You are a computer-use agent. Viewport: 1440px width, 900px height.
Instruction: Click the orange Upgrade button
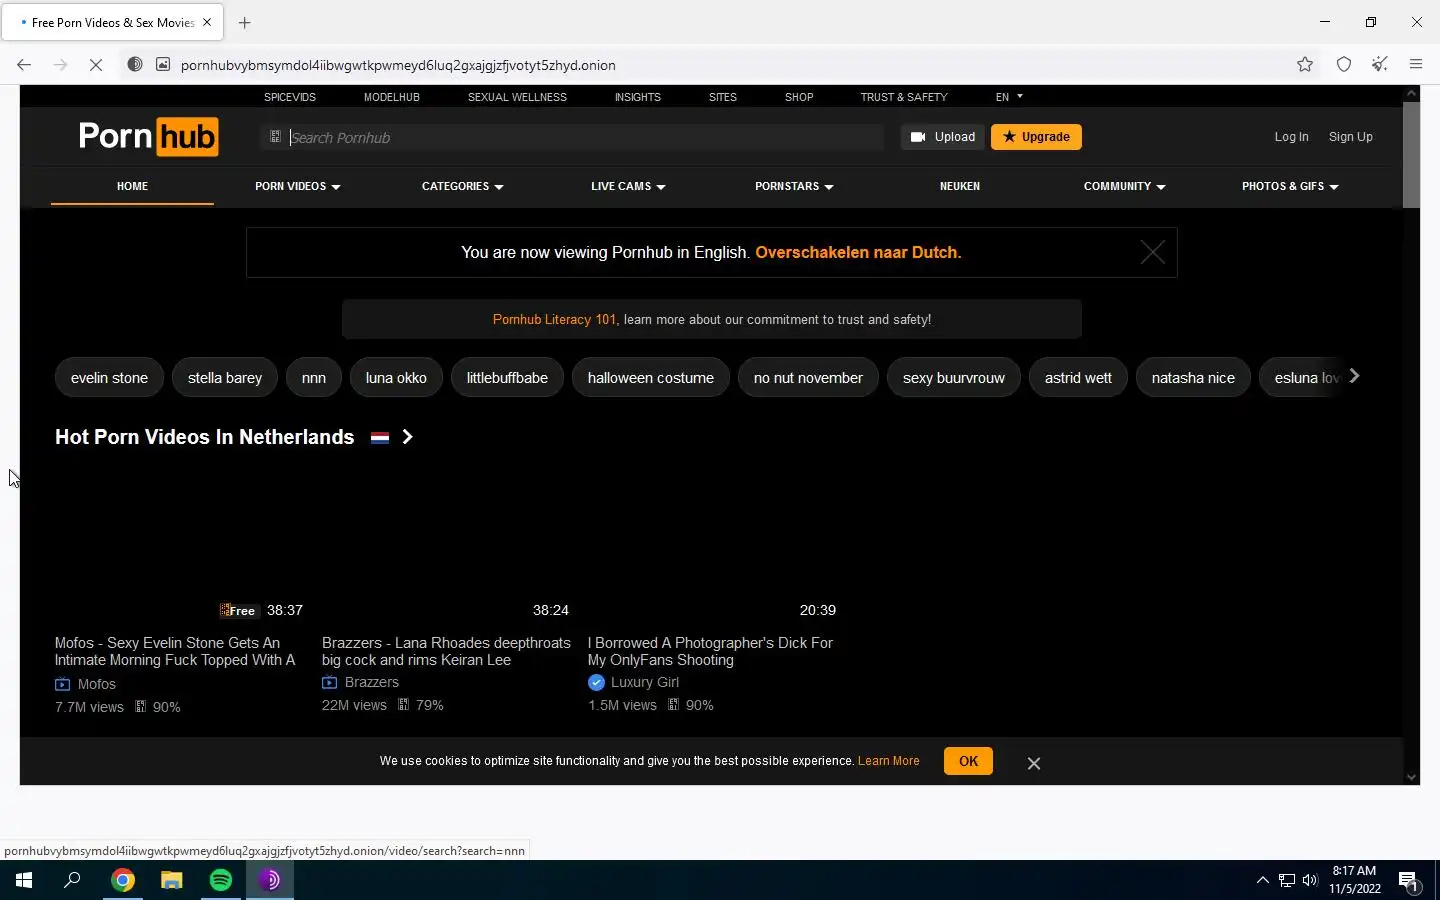1036,137
